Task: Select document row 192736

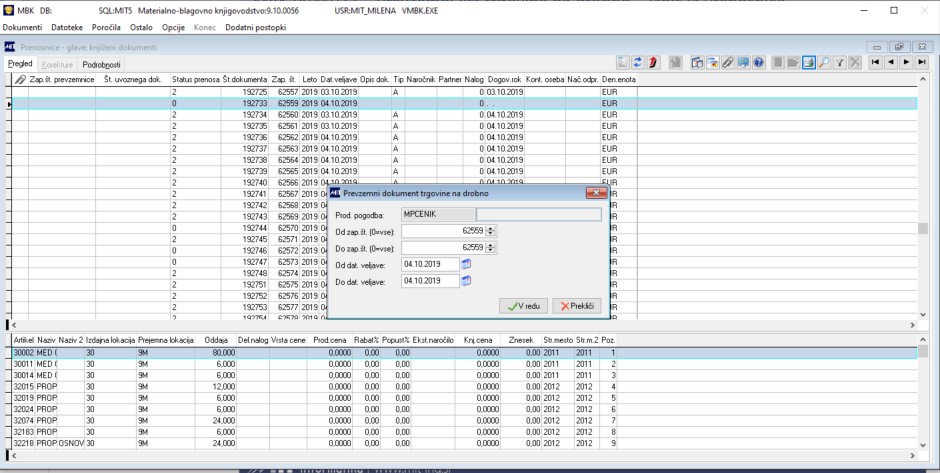Action: click(x=465, y=137)
